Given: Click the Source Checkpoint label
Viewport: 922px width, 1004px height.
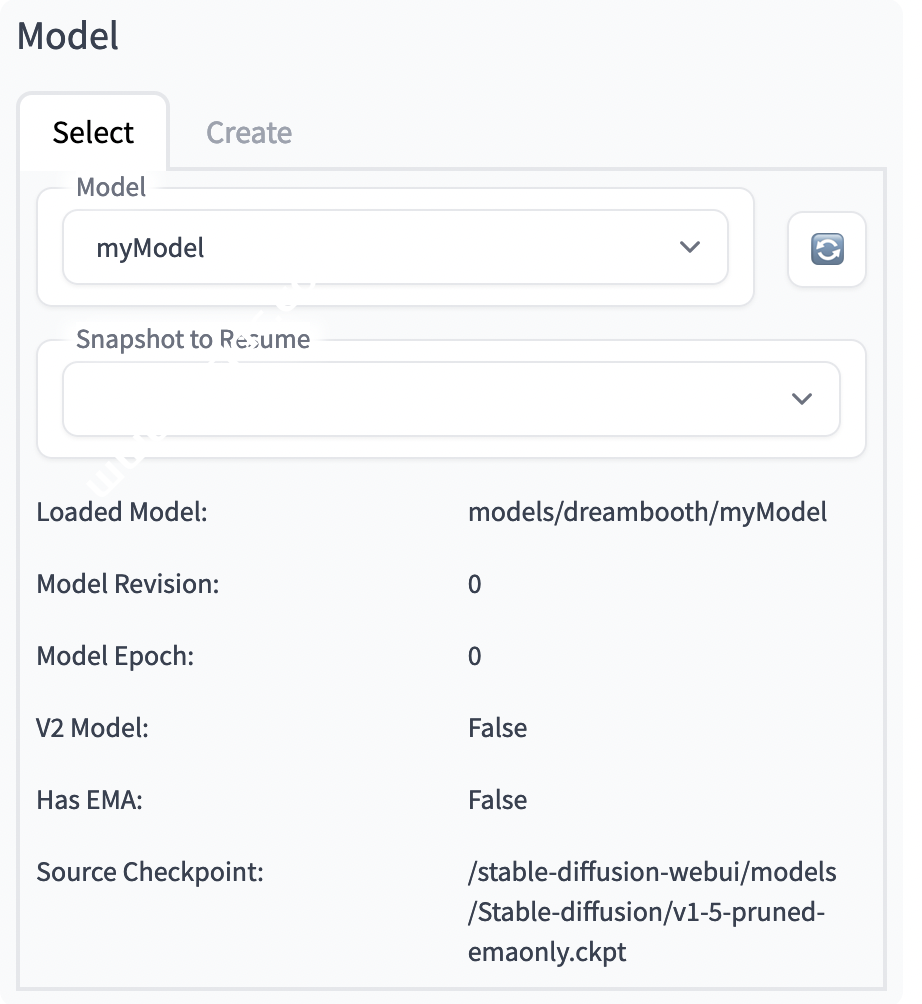Looking at the screenshot, I should [150, 873].
